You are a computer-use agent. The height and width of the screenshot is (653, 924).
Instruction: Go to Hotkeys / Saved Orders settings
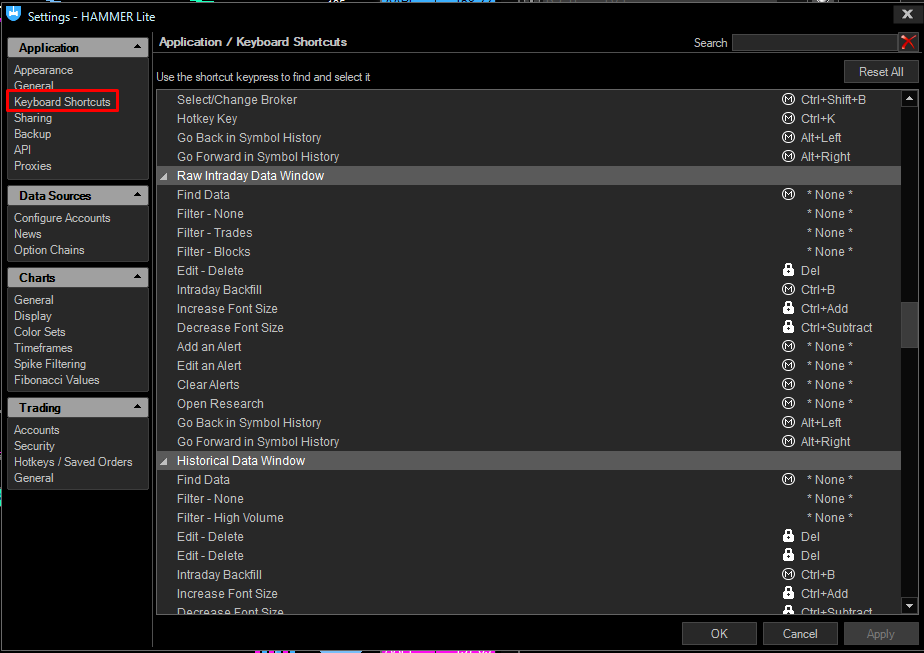tap(73, 462)
